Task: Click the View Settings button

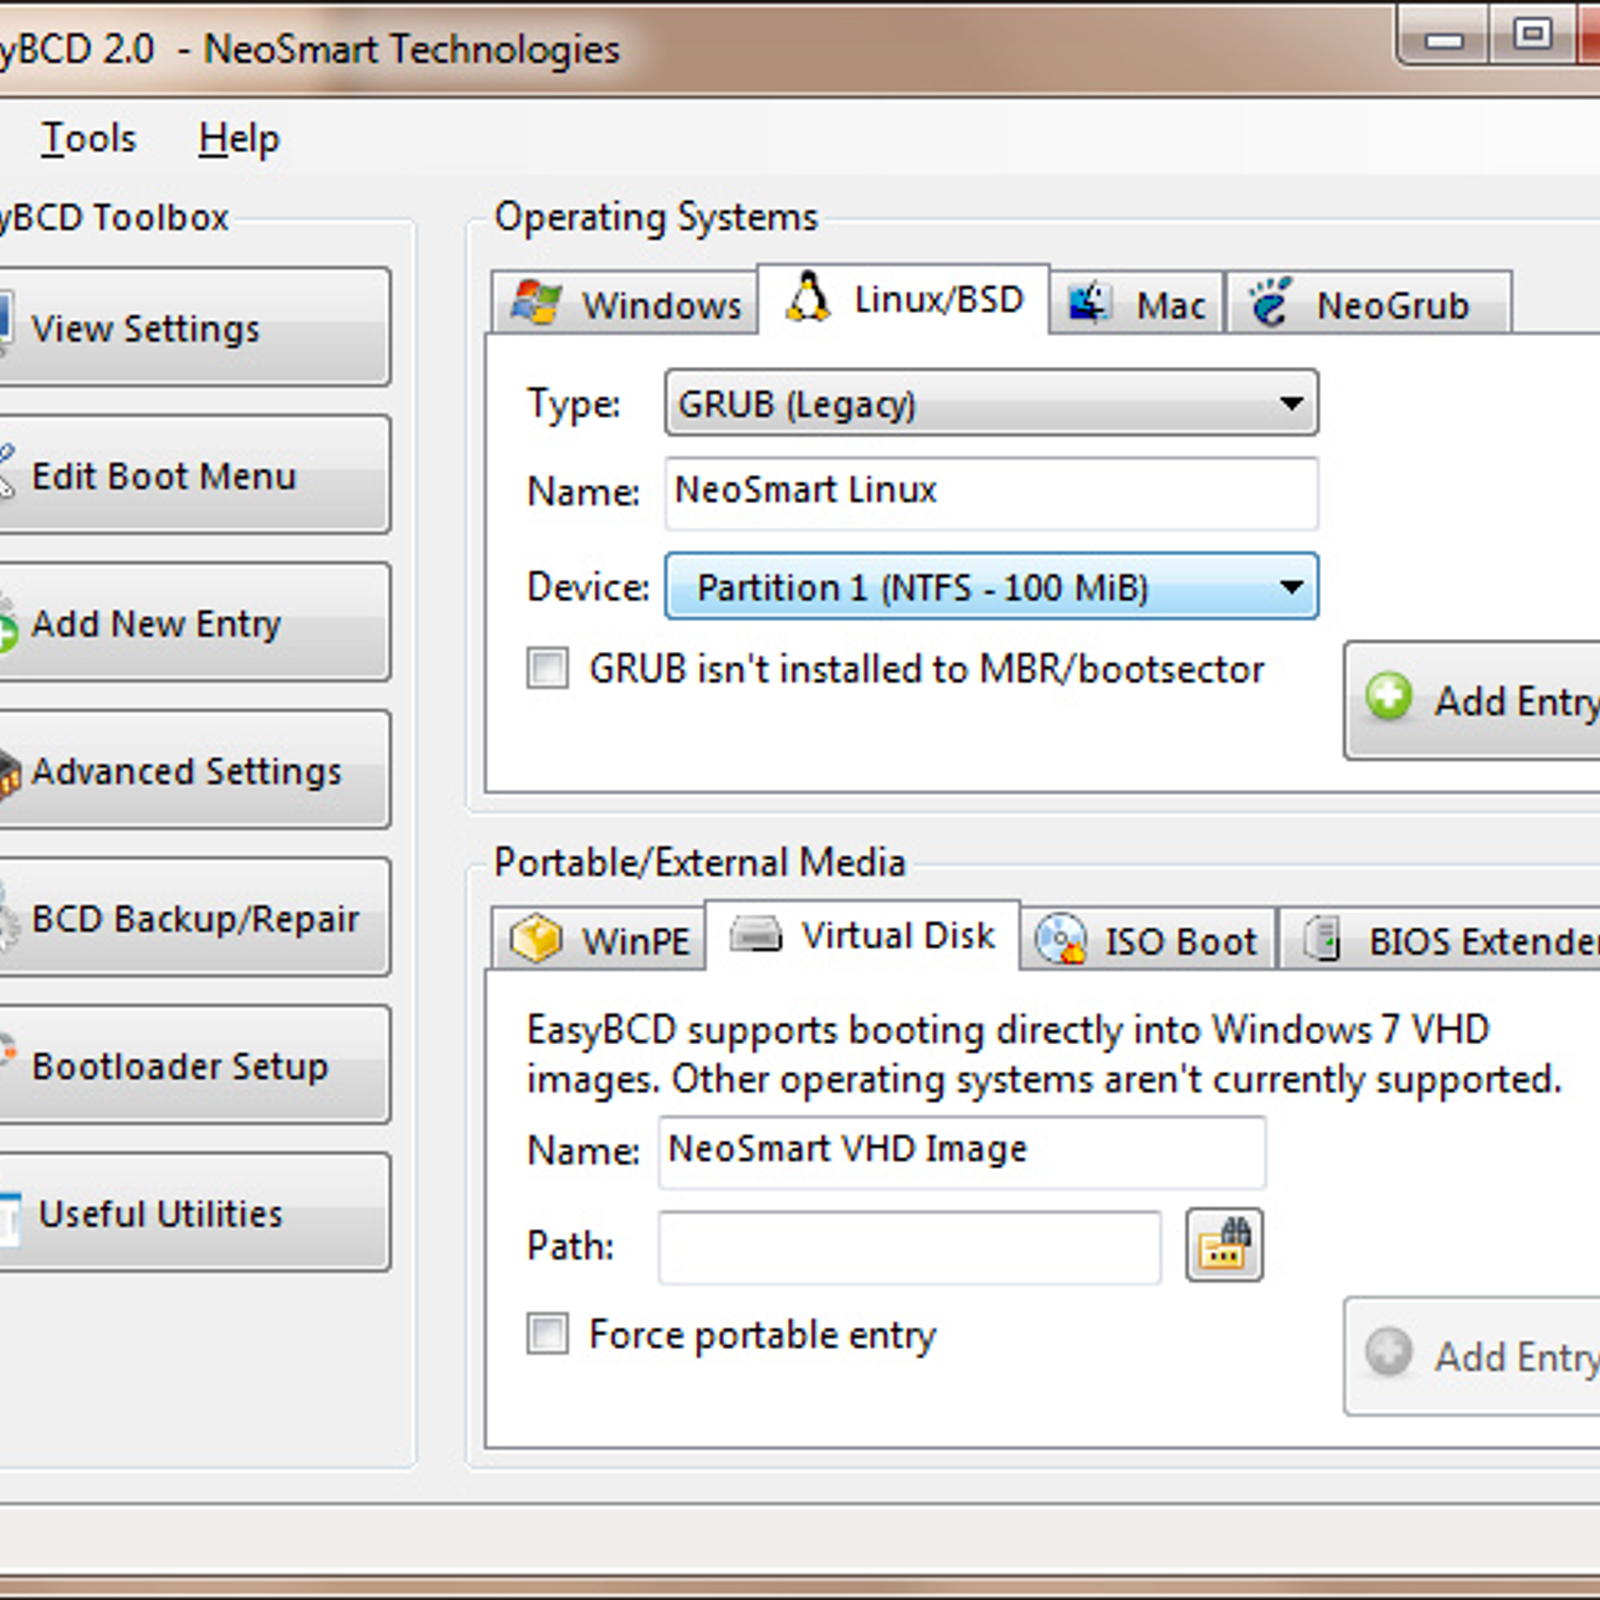Action: pyautogui.click(x=193, y=327)
